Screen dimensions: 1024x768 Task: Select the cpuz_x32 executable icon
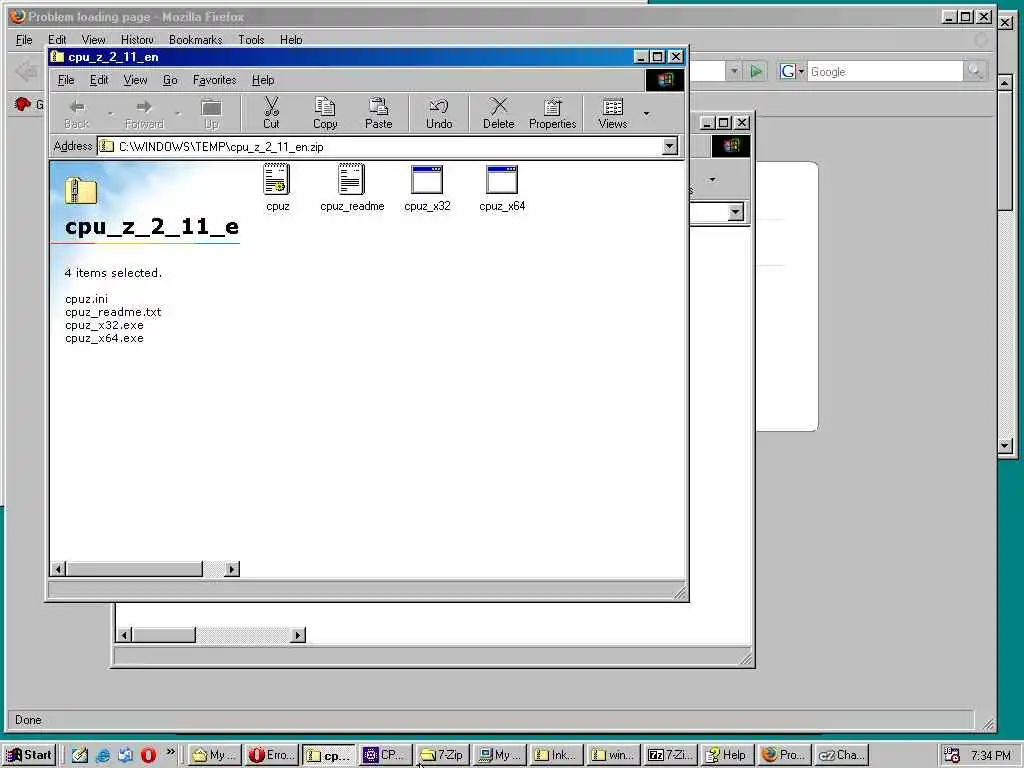(x=427, y=180)
